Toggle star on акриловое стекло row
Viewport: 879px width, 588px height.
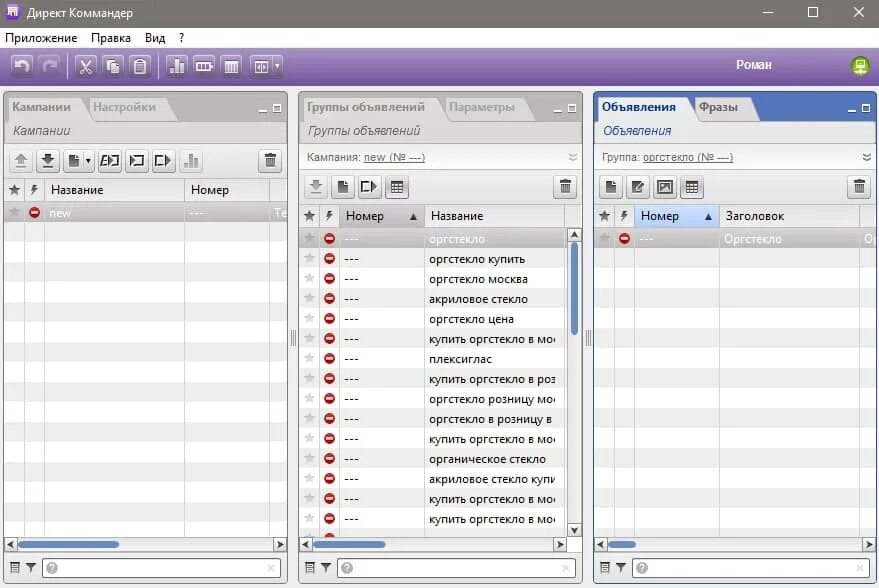coord(309,298)
